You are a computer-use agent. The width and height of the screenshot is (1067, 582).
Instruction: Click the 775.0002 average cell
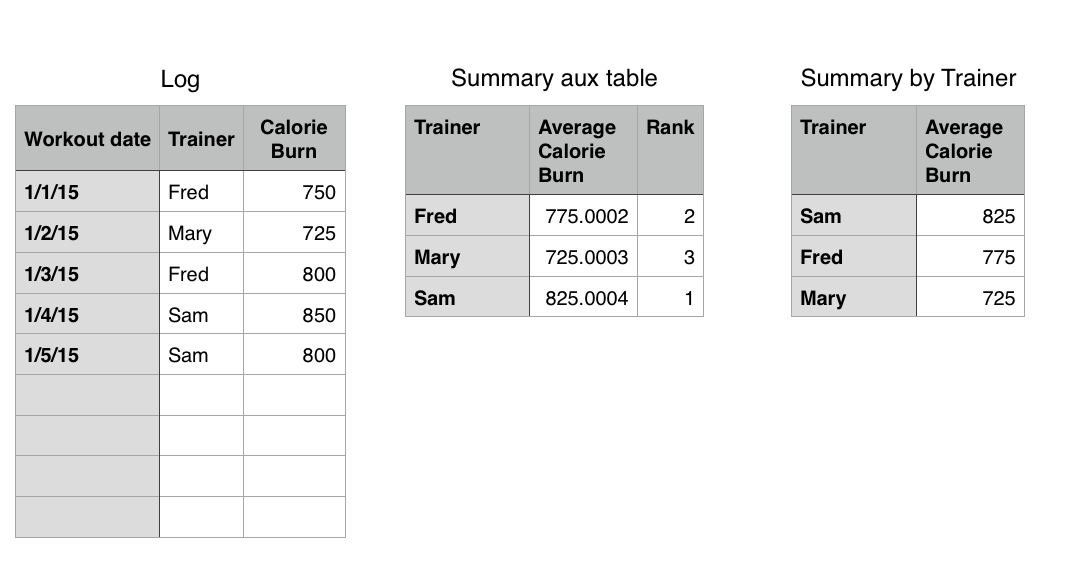click(x=583, y=216)
